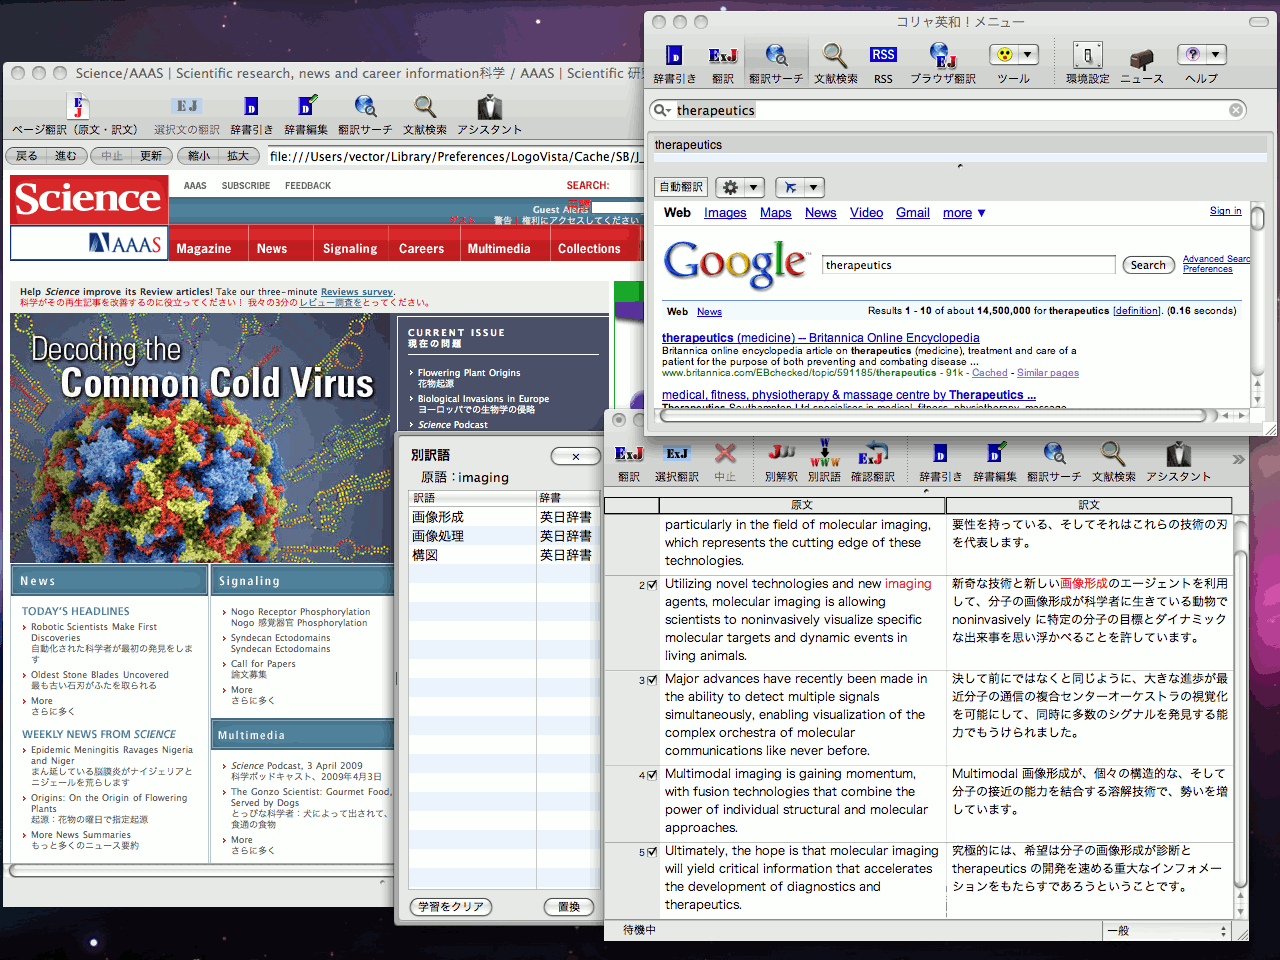Click the 学習をクリア button
This screenshot has height=960, width=1280.
[x=451, y=907]
